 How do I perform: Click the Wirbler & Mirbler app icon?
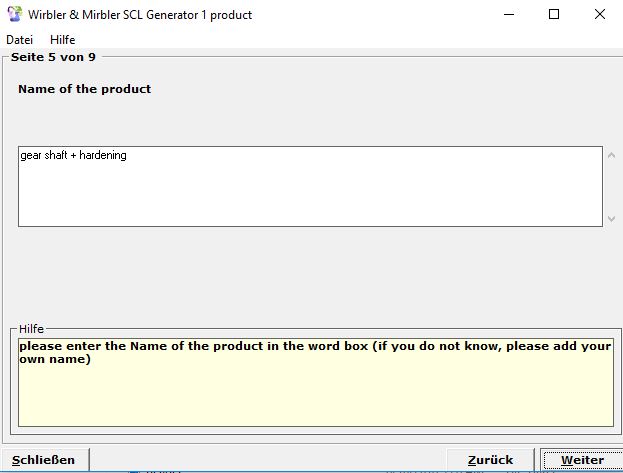[x=14, y=15]
